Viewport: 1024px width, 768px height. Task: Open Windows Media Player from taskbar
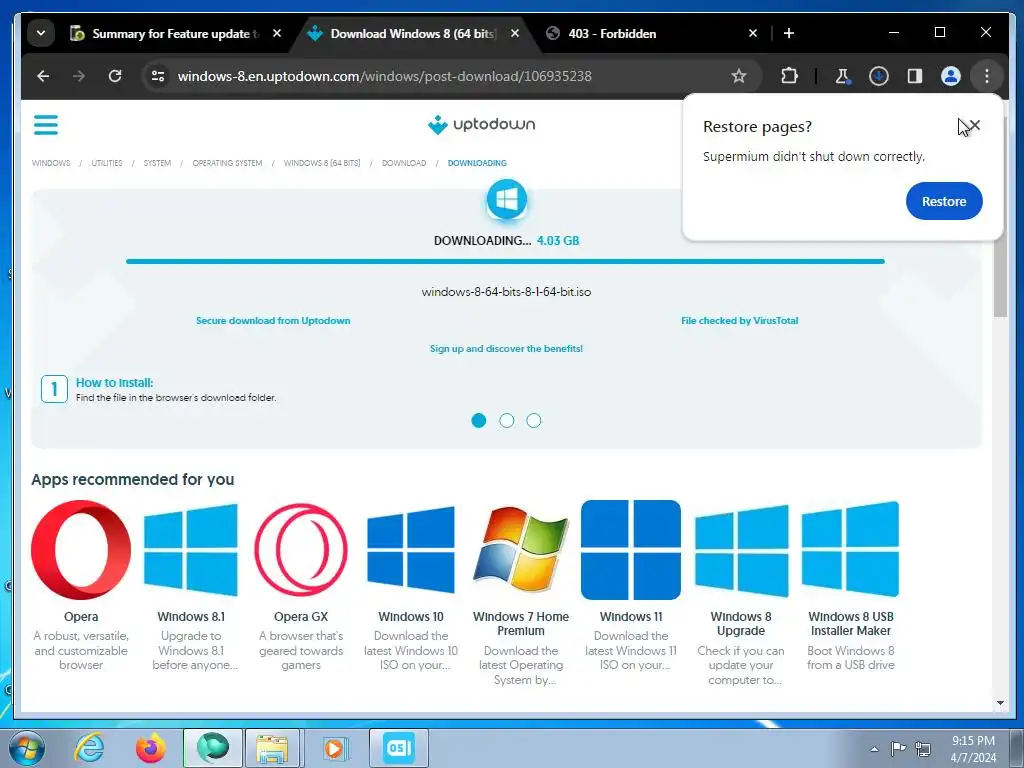(334, 748)
